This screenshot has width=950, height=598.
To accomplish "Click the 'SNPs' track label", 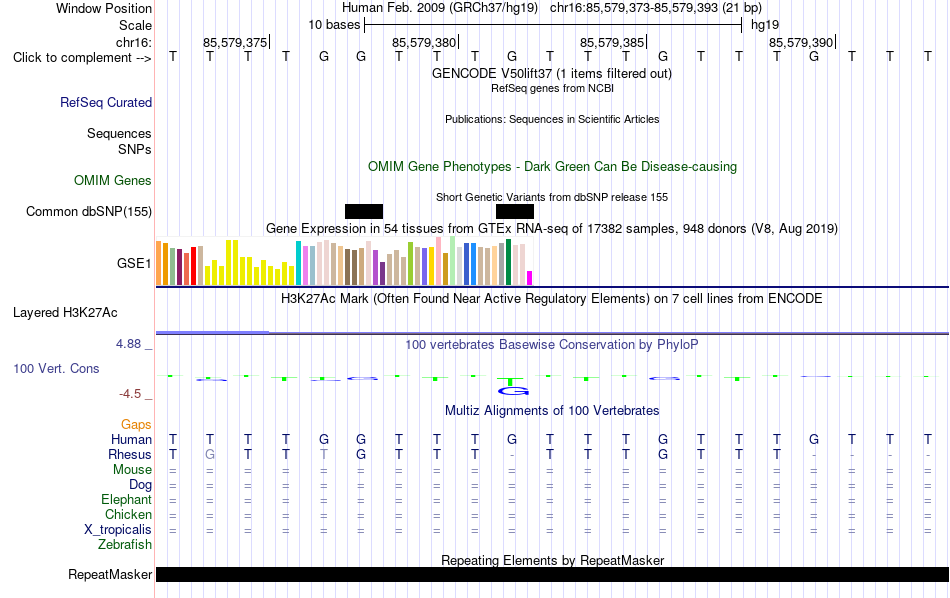I will (x=135, y=149).
